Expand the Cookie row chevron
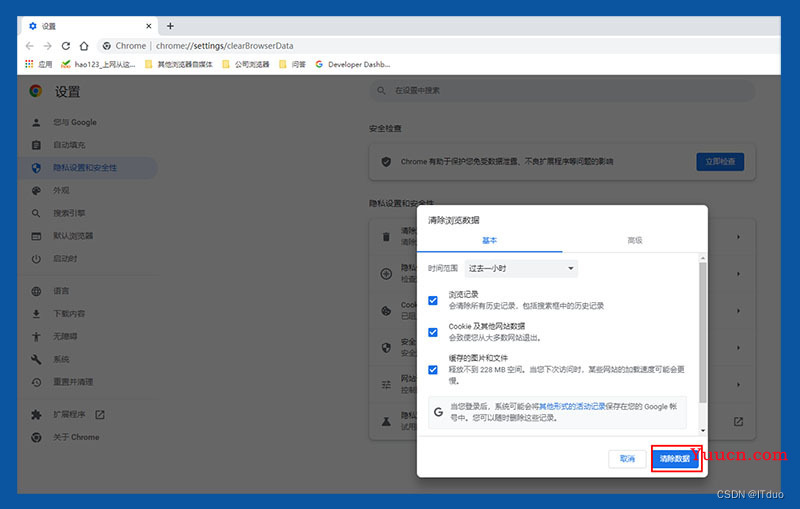Screen dimensions: 800x509 click(738, 311)
